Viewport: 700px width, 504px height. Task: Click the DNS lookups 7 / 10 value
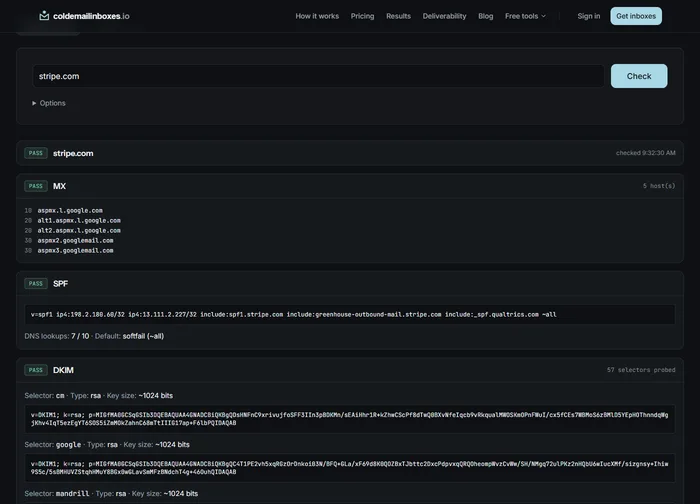point(80,336)
